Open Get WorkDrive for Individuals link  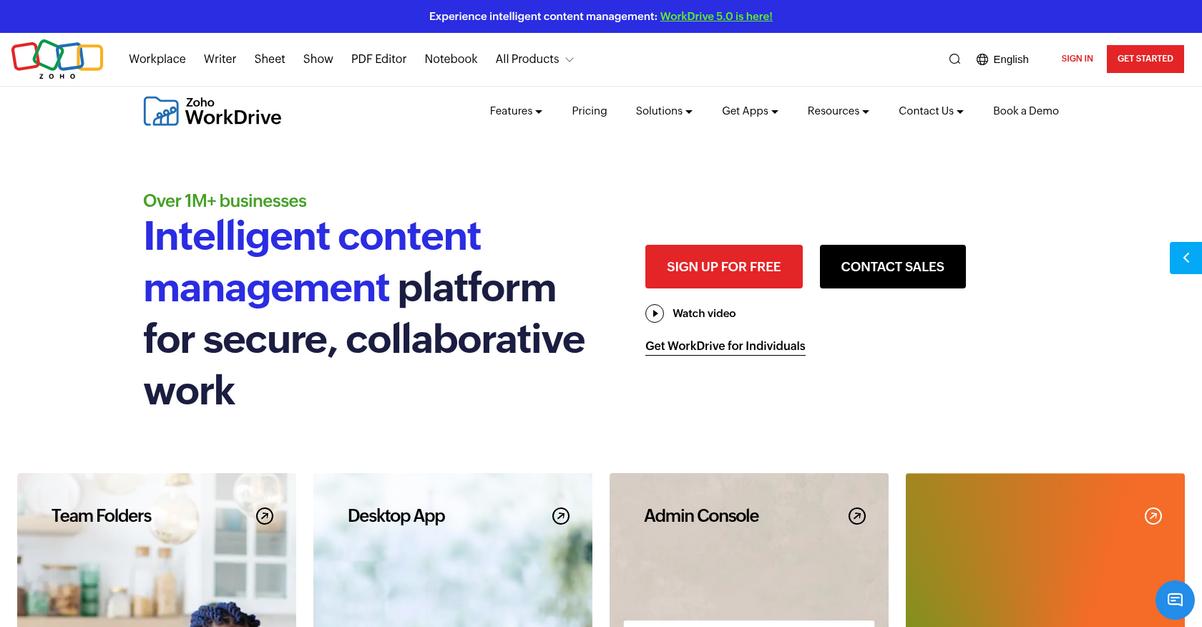(x=725, y=346)
